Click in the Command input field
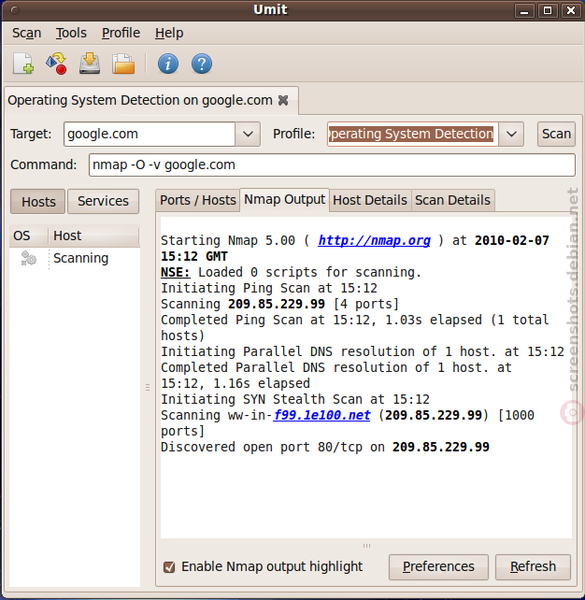 [x=332, y=165]
